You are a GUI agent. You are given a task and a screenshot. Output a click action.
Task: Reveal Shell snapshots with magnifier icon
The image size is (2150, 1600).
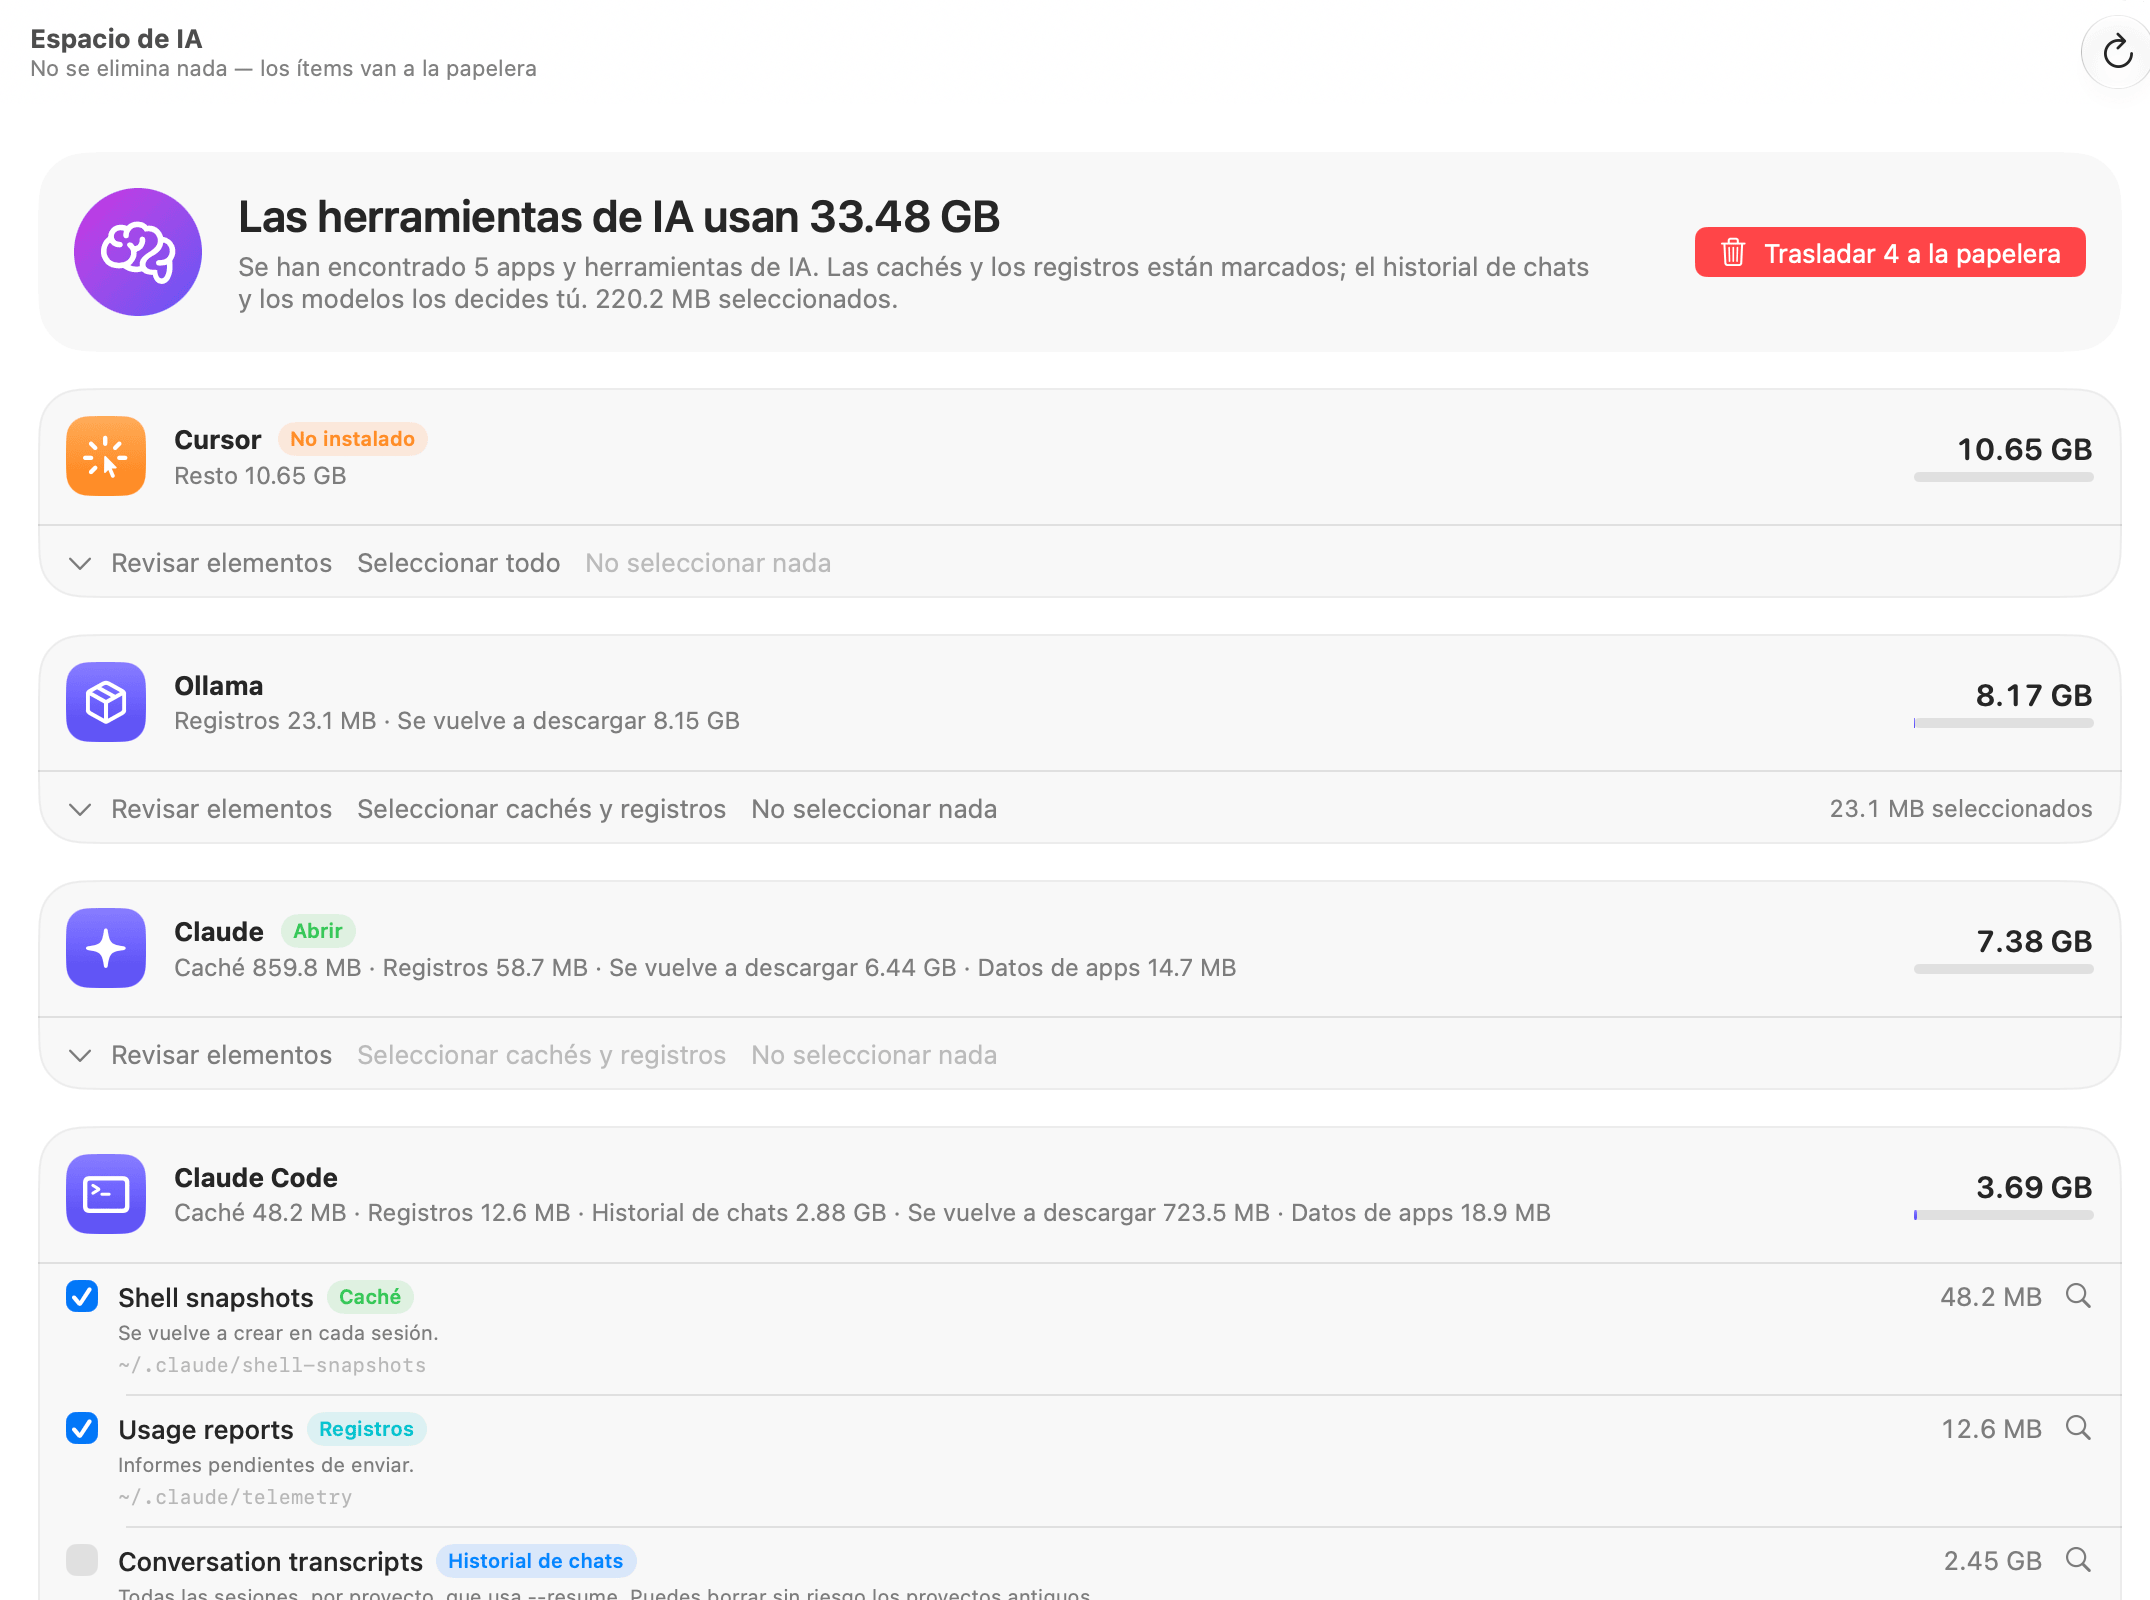[2078, 1296]
